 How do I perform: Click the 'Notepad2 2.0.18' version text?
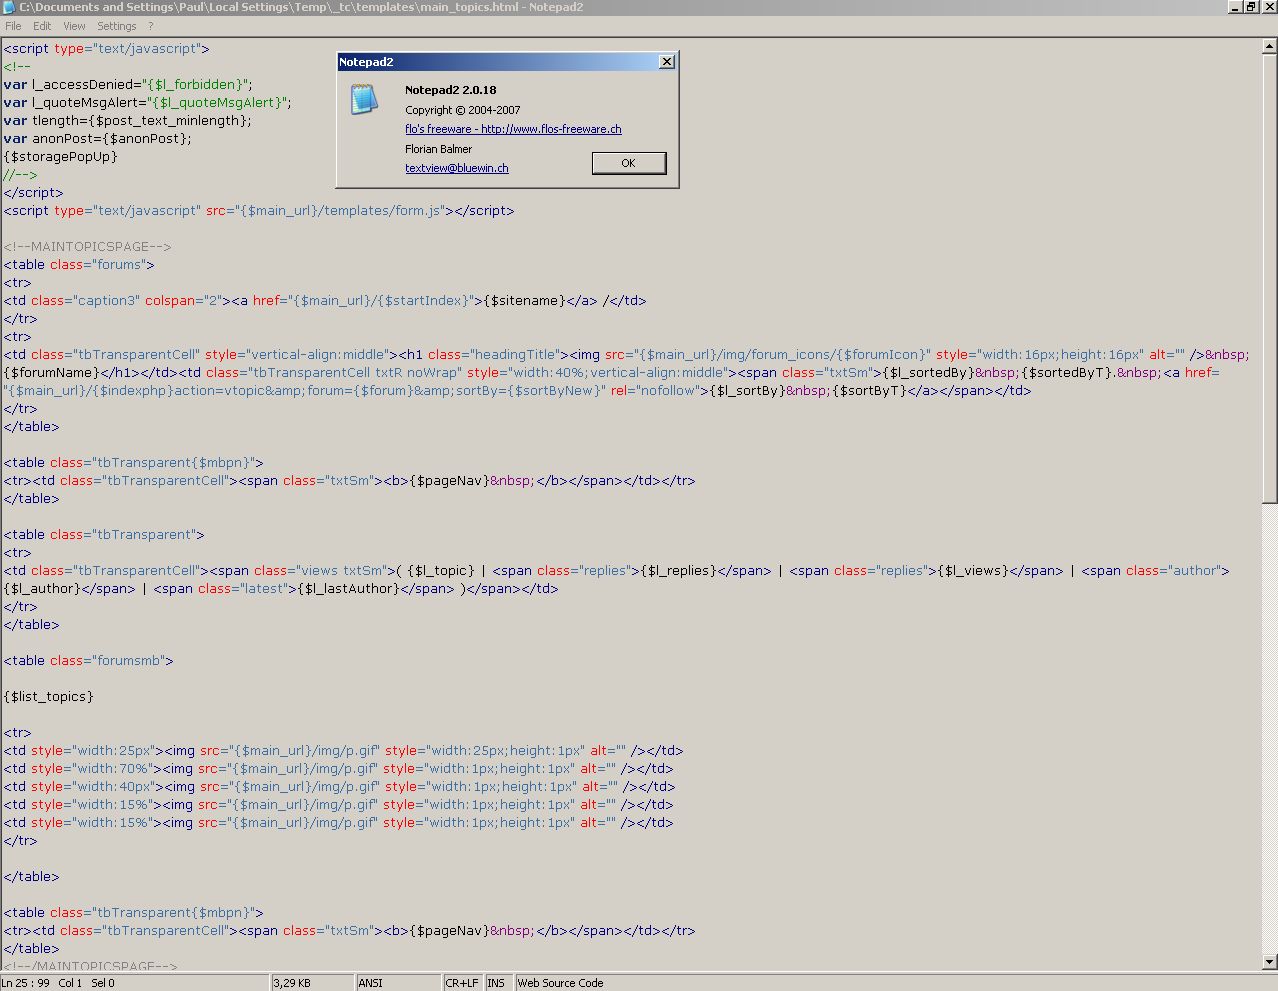pos(451,90)
